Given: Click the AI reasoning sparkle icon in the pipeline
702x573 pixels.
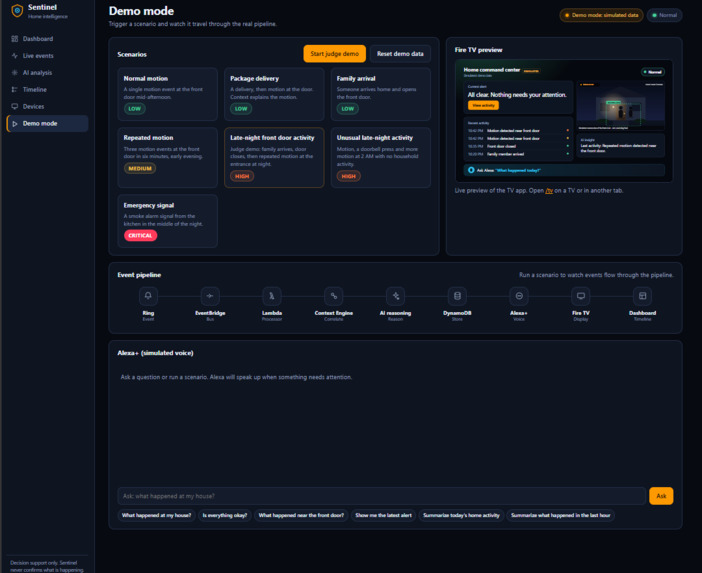Looking at the screenshot, I should click(396, 296).
